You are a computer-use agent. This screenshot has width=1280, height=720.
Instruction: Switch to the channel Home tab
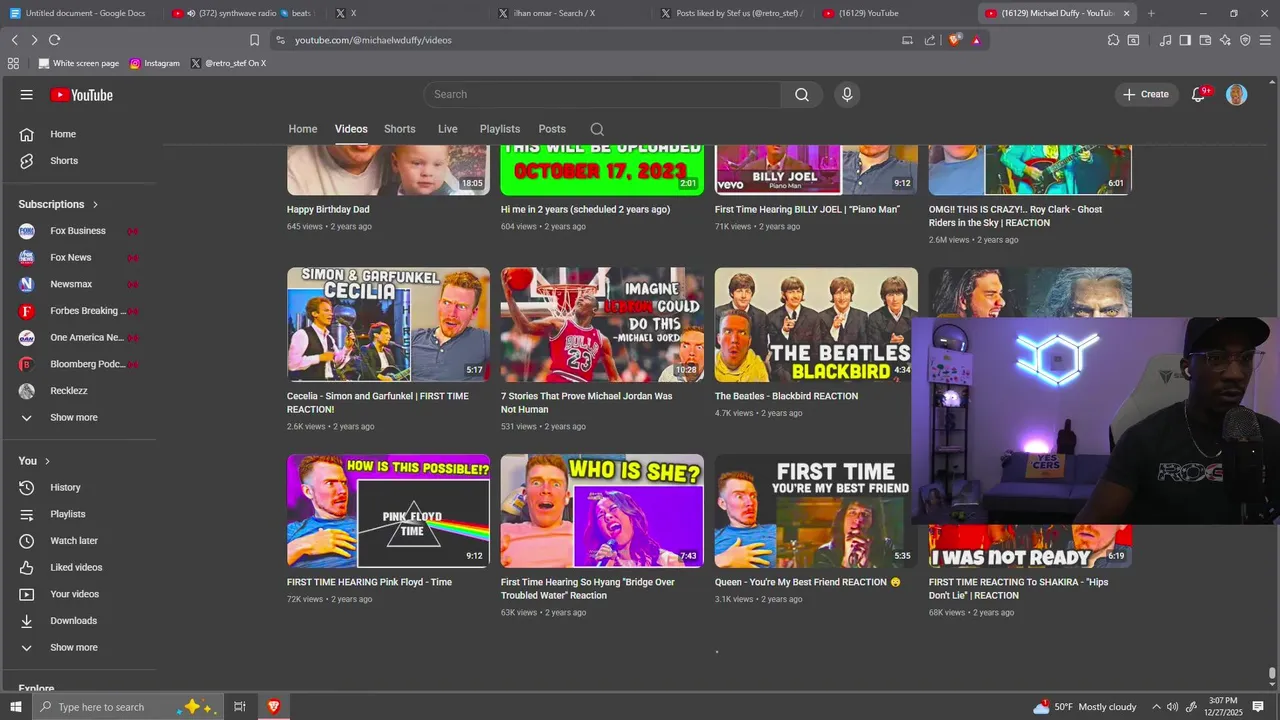[x=303, y=129]
